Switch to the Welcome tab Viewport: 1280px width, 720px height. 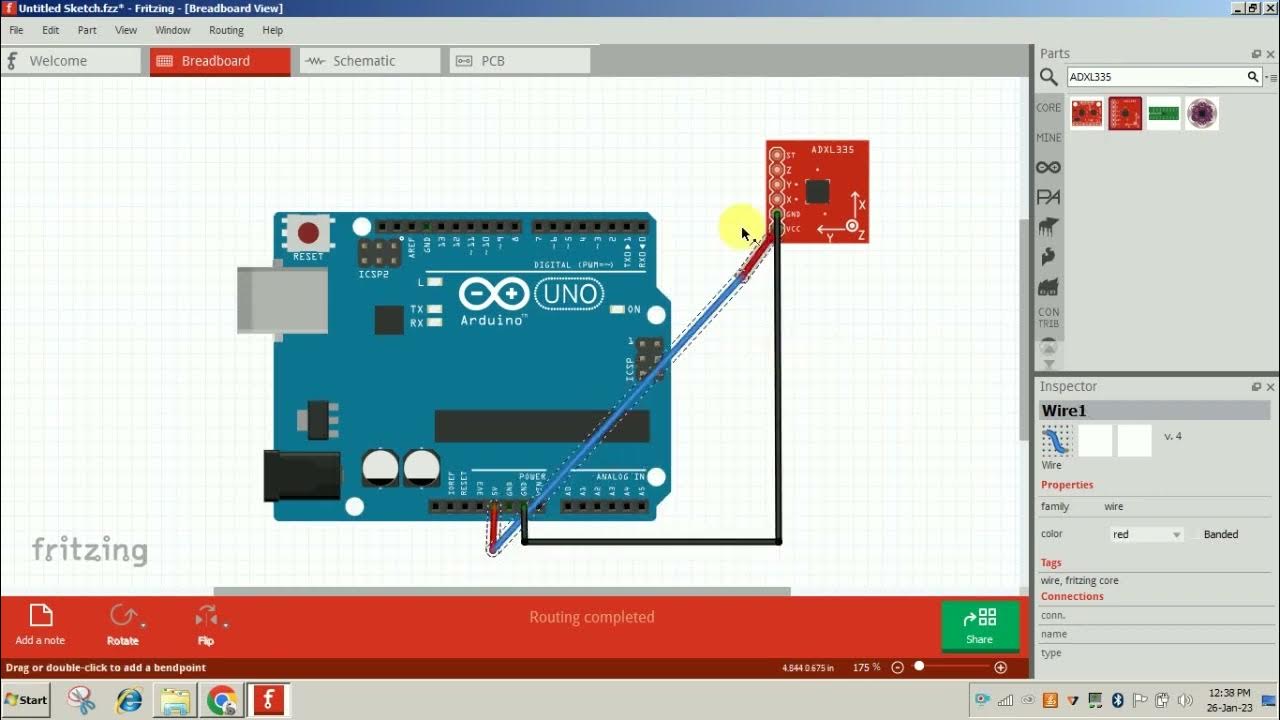tap(71, 61)
